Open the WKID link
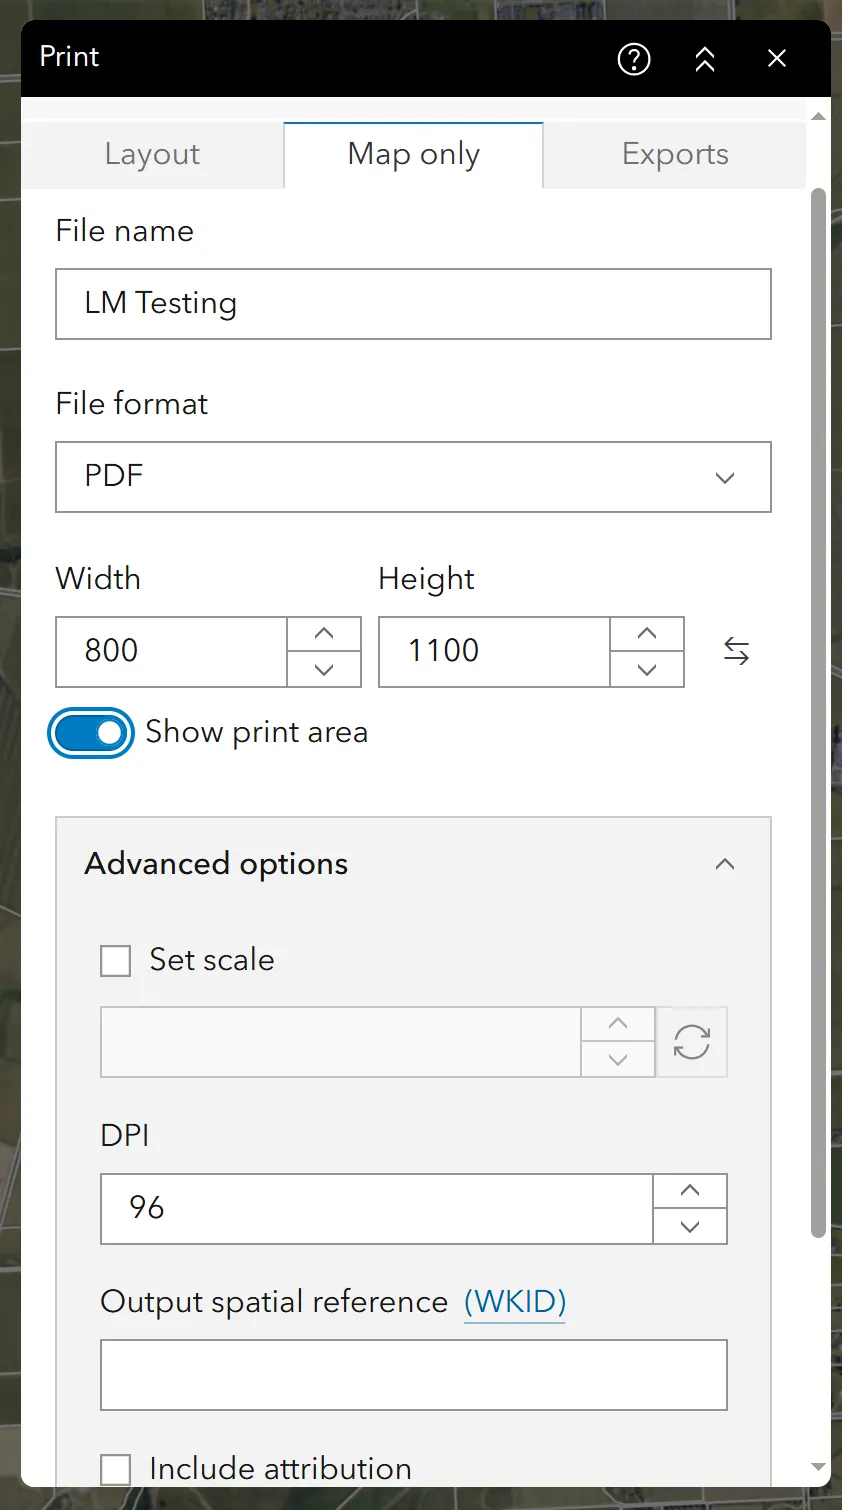Screen dimensions: 842x1510 [x=515, y=1302]
